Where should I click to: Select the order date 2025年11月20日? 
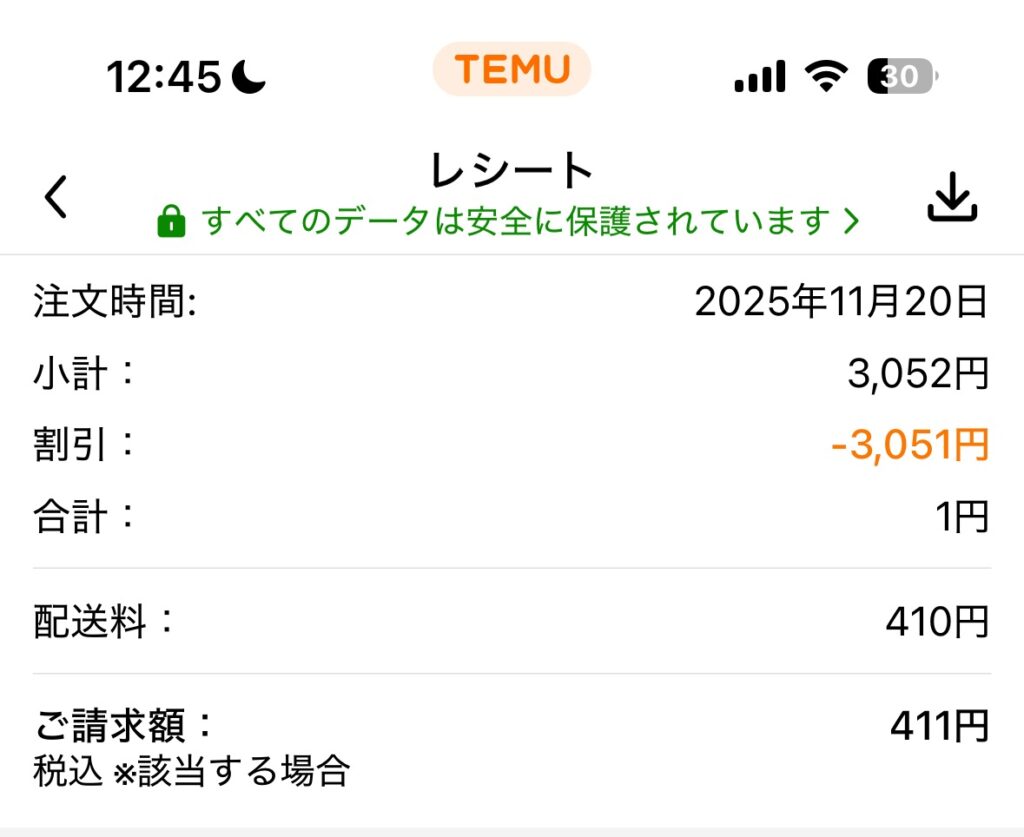tap(841, 301)
